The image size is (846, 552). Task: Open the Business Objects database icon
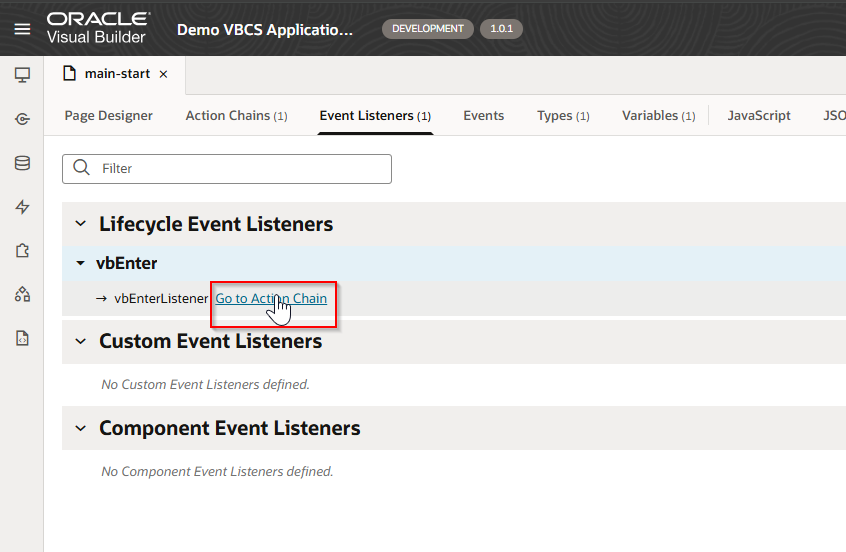[x=22, y=163]
